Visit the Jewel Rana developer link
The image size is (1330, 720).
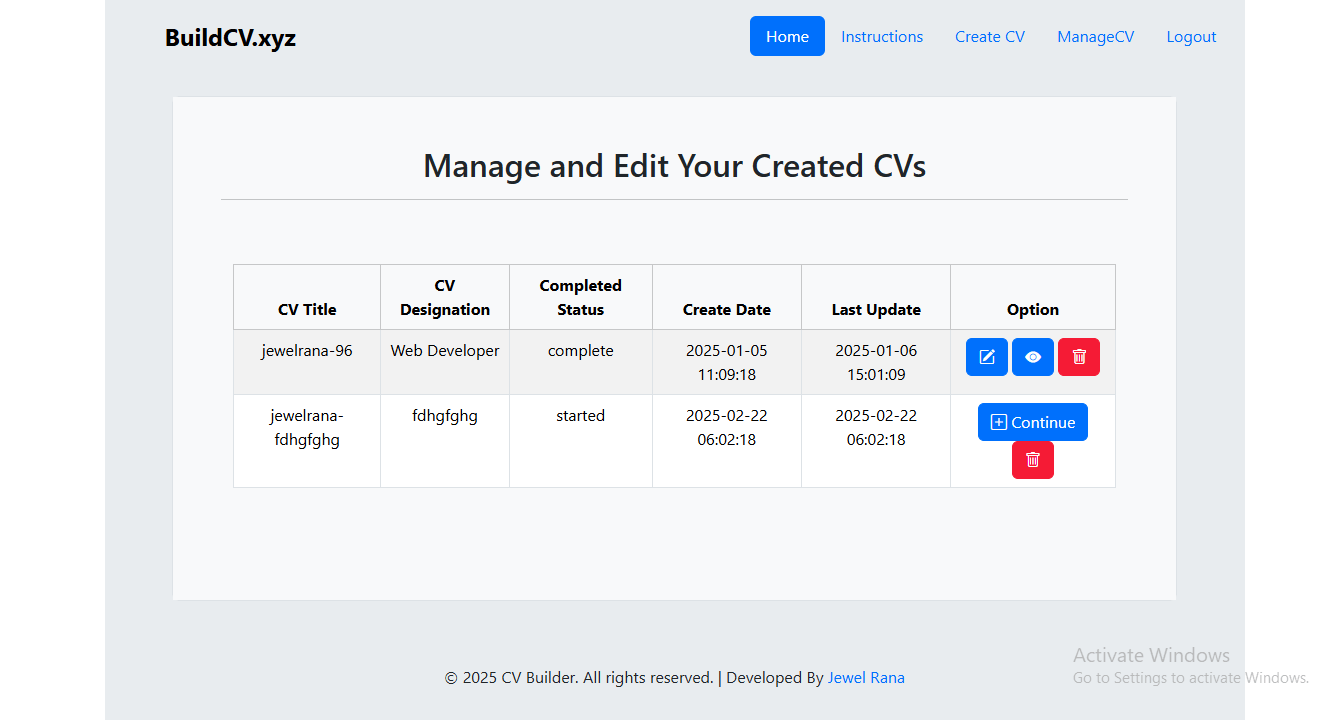point(865,678)
